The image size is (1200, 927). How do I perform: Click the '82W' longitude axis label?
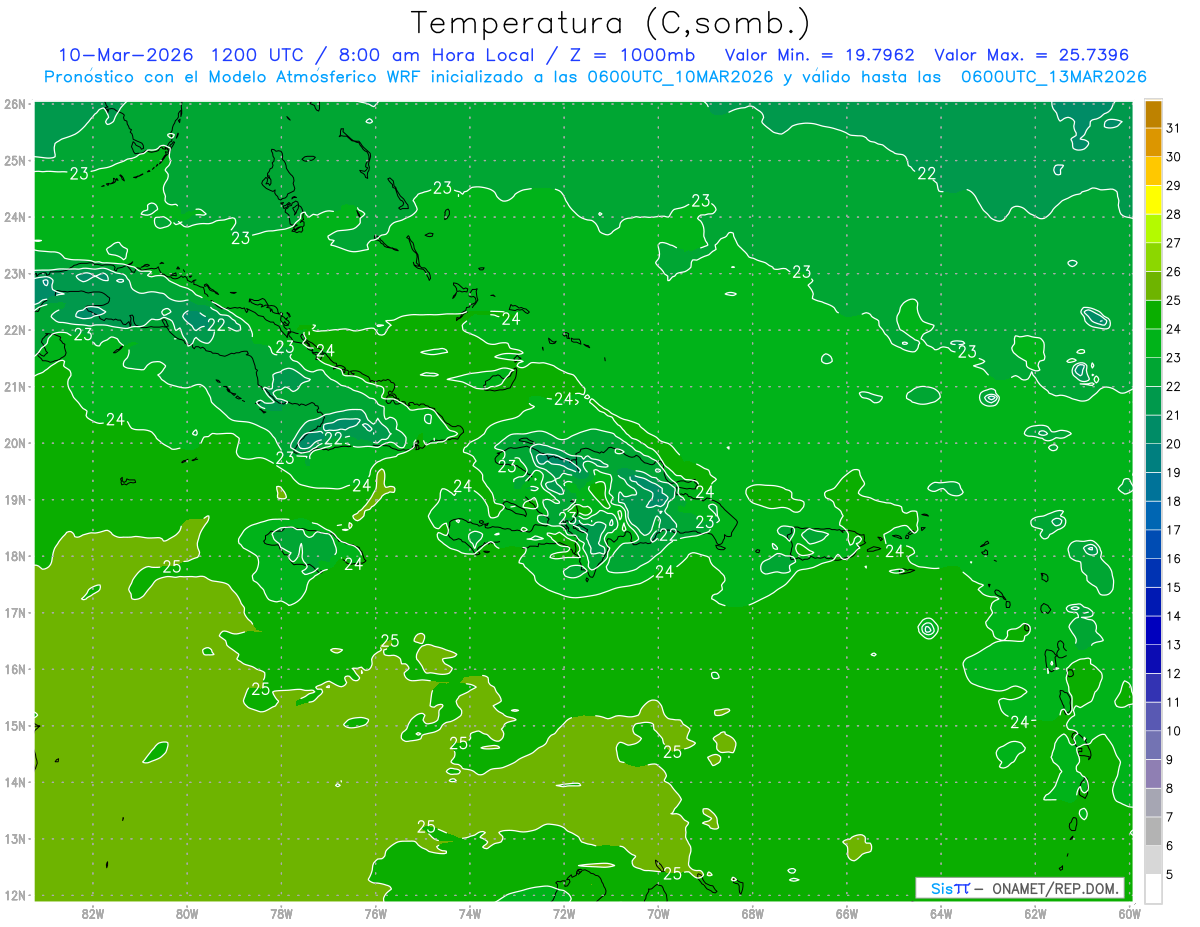click(x=92, y=913)
